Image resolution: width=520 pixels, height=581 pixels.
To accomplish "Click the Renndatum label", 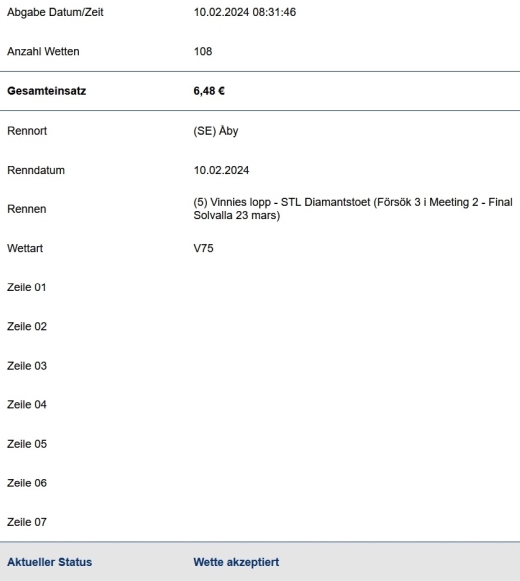I will [36, 170].
